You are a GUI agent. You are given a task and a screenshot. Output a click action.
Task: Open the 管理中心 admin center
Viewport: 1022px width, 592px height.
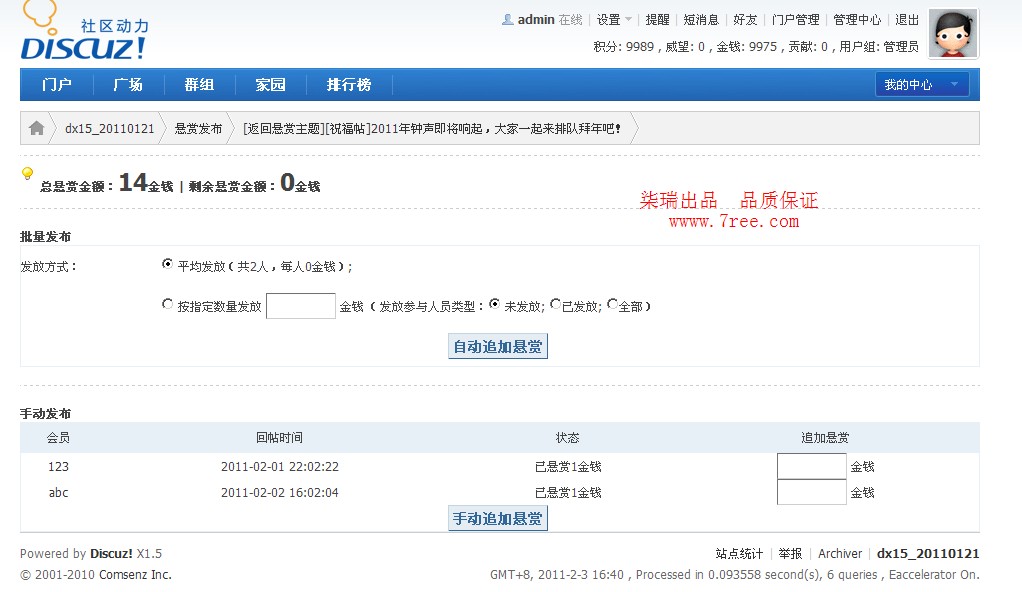(x=857, y=20)
